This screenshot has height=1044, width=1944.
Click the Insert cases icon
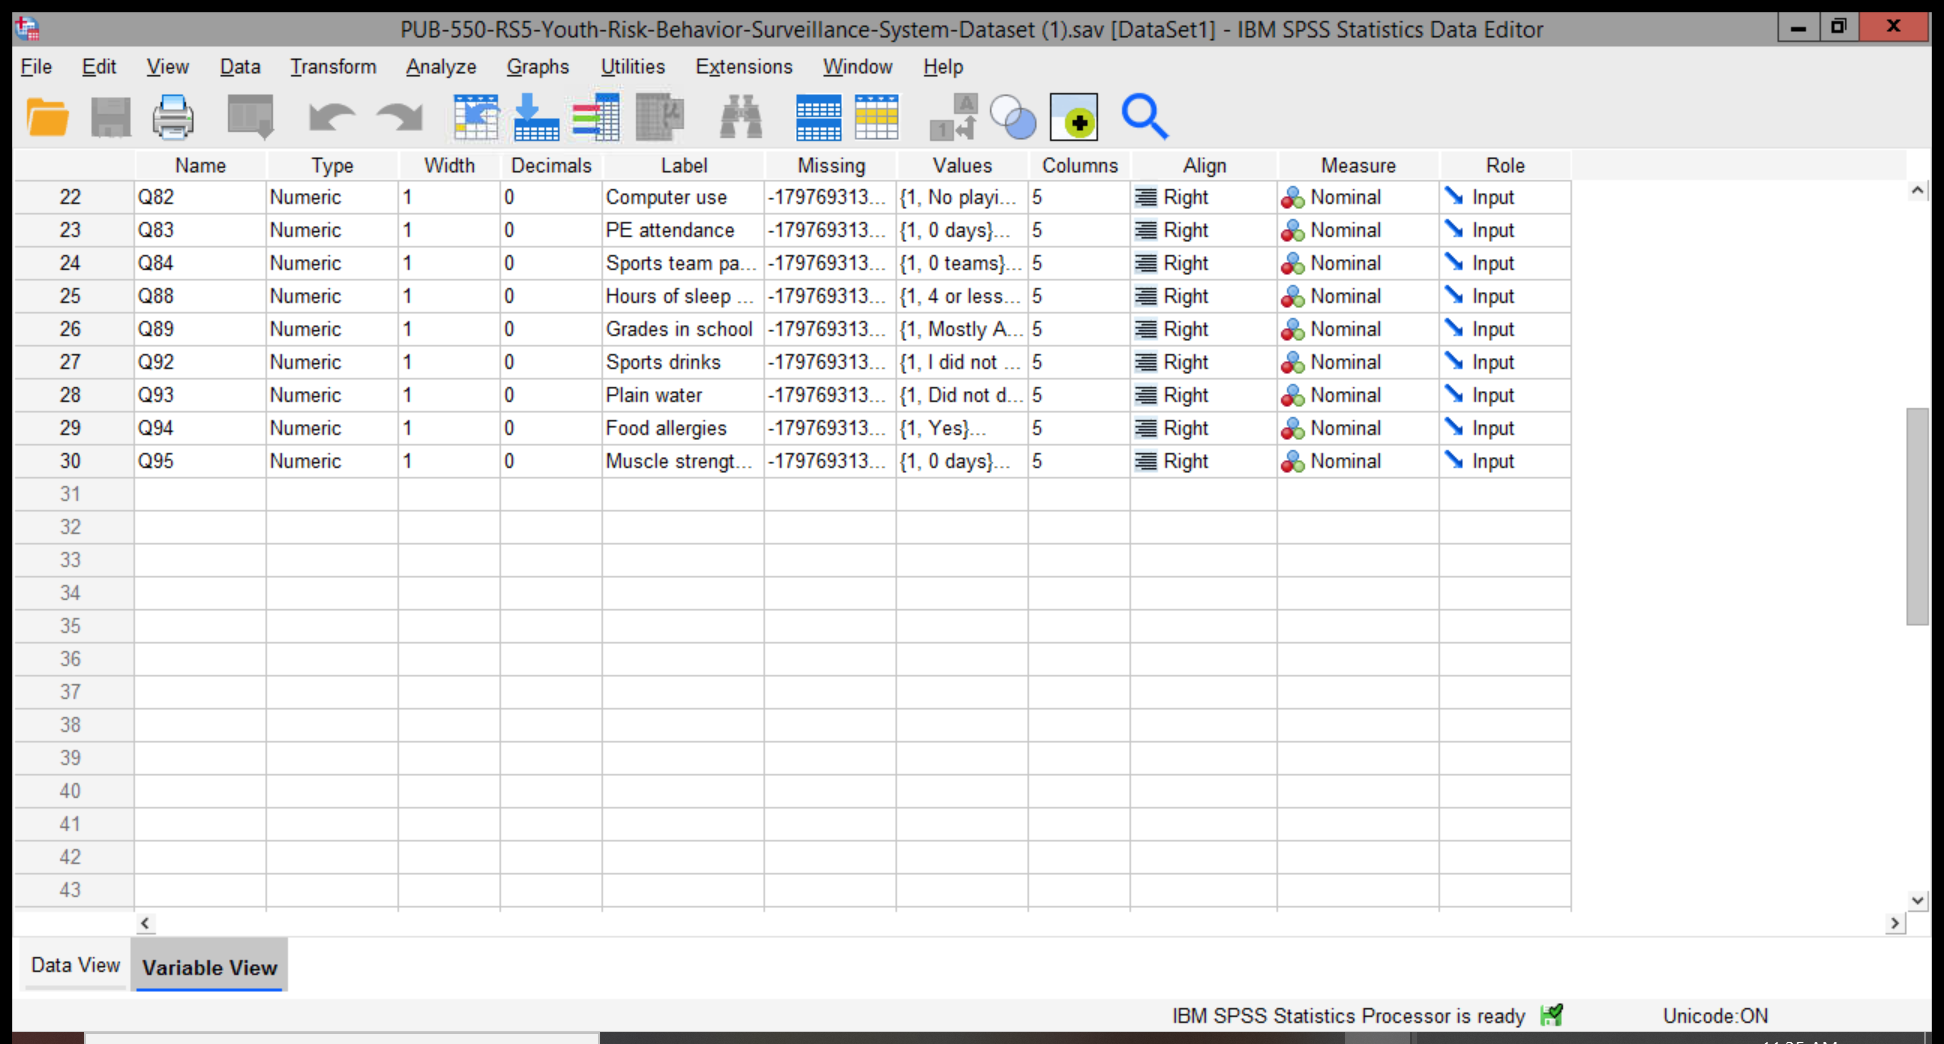tap(818, 118)
